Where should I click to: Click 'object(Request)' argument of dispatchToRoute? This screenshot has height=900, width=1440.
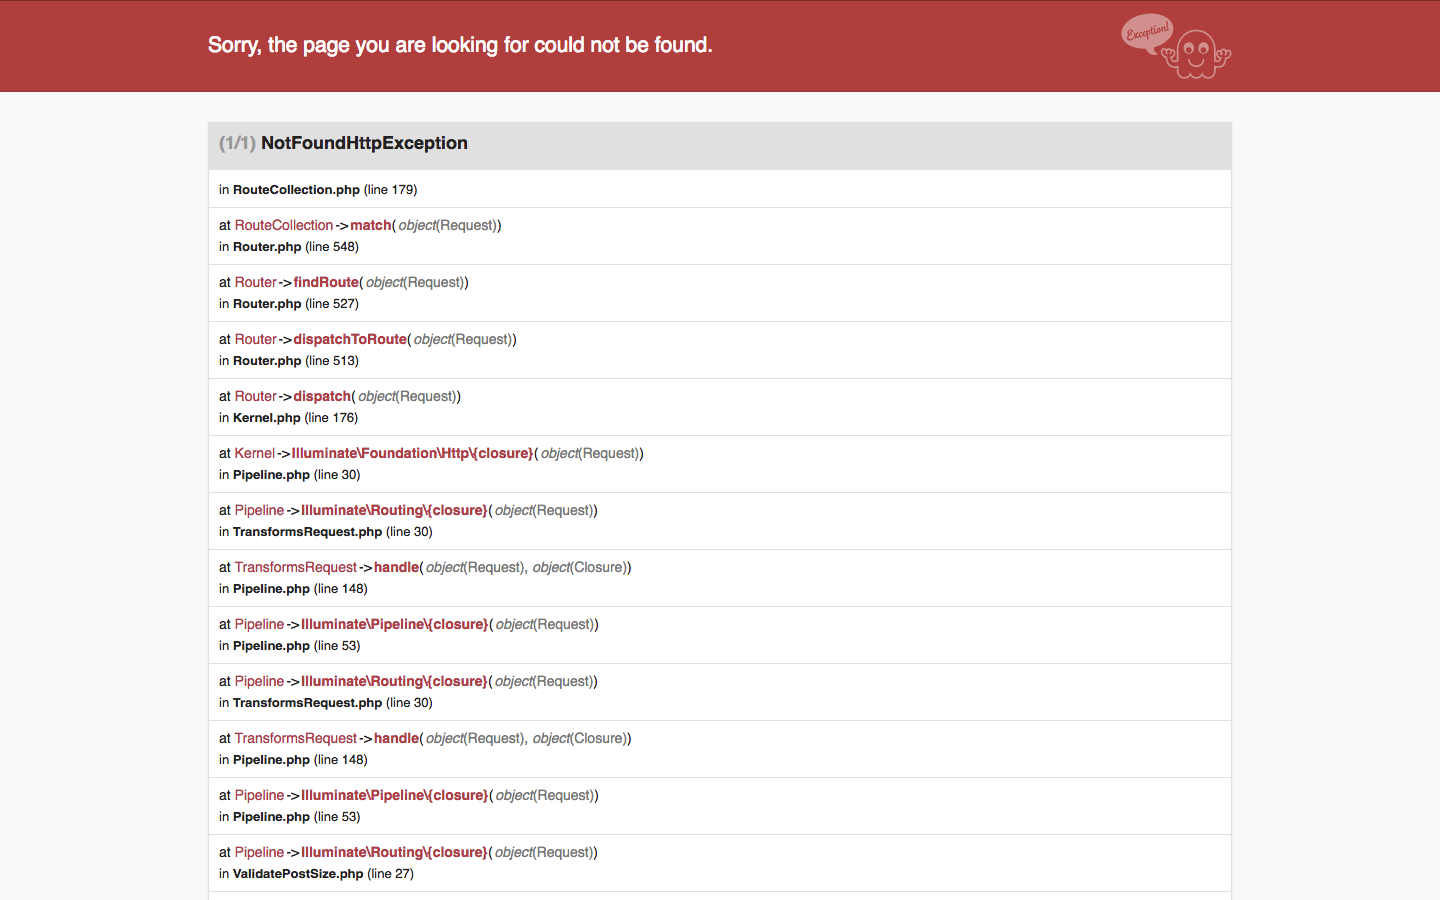pyautogui.click(x=463, y=340)
